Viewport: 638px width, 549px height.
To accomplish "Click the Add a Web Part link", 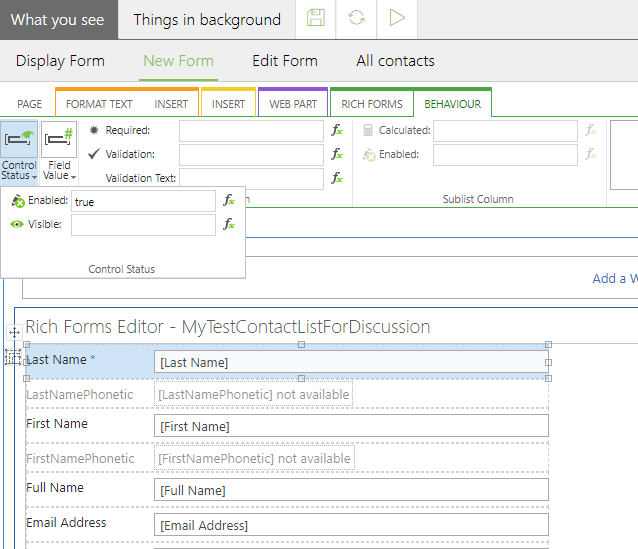I will click(x=614, y=279).
